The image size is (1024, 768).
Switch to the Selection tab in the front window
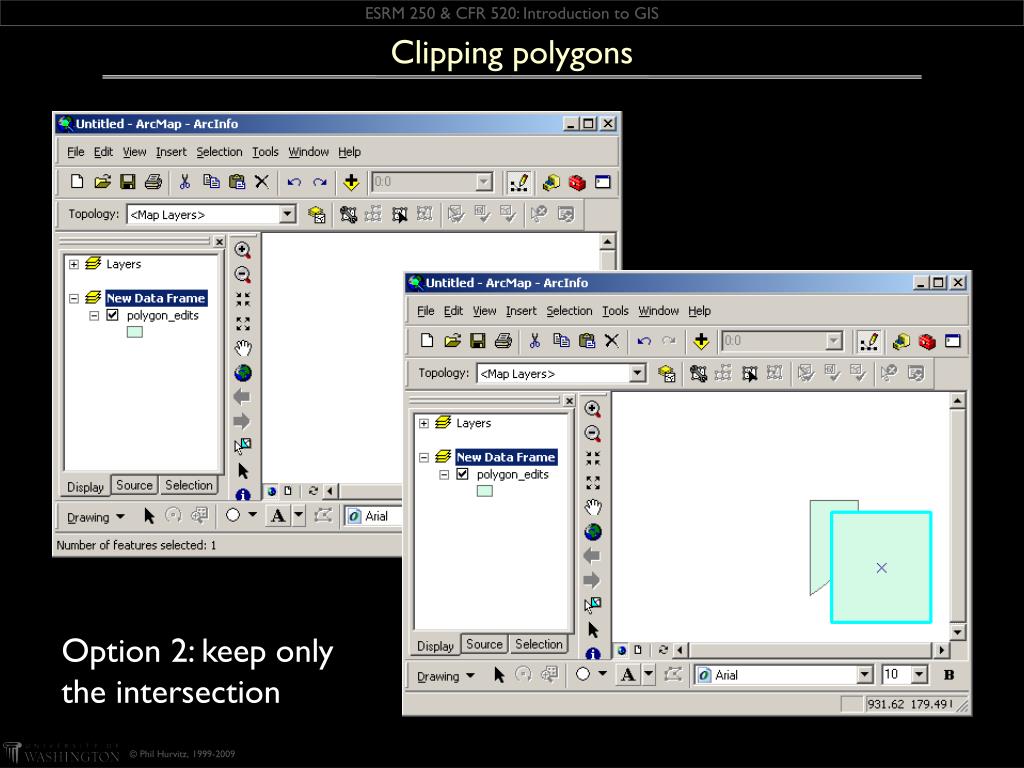(539, 645)
